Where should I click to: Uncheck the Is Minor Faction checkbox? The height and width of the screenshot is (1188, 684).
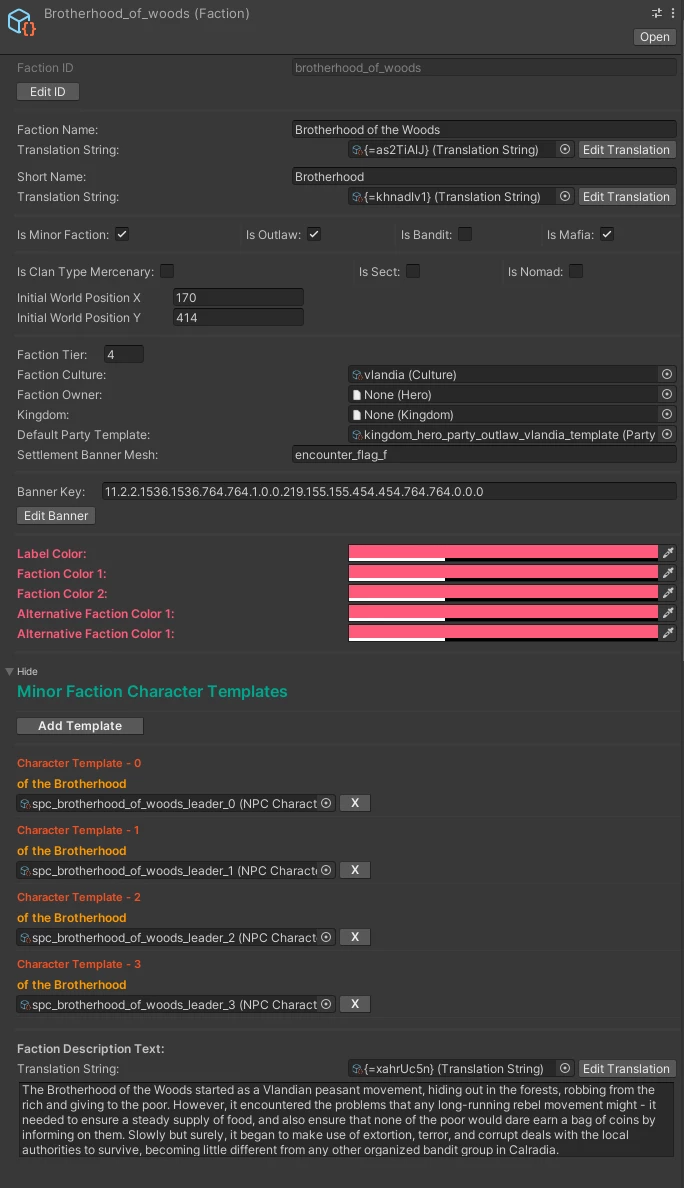(x=122, y=234)
